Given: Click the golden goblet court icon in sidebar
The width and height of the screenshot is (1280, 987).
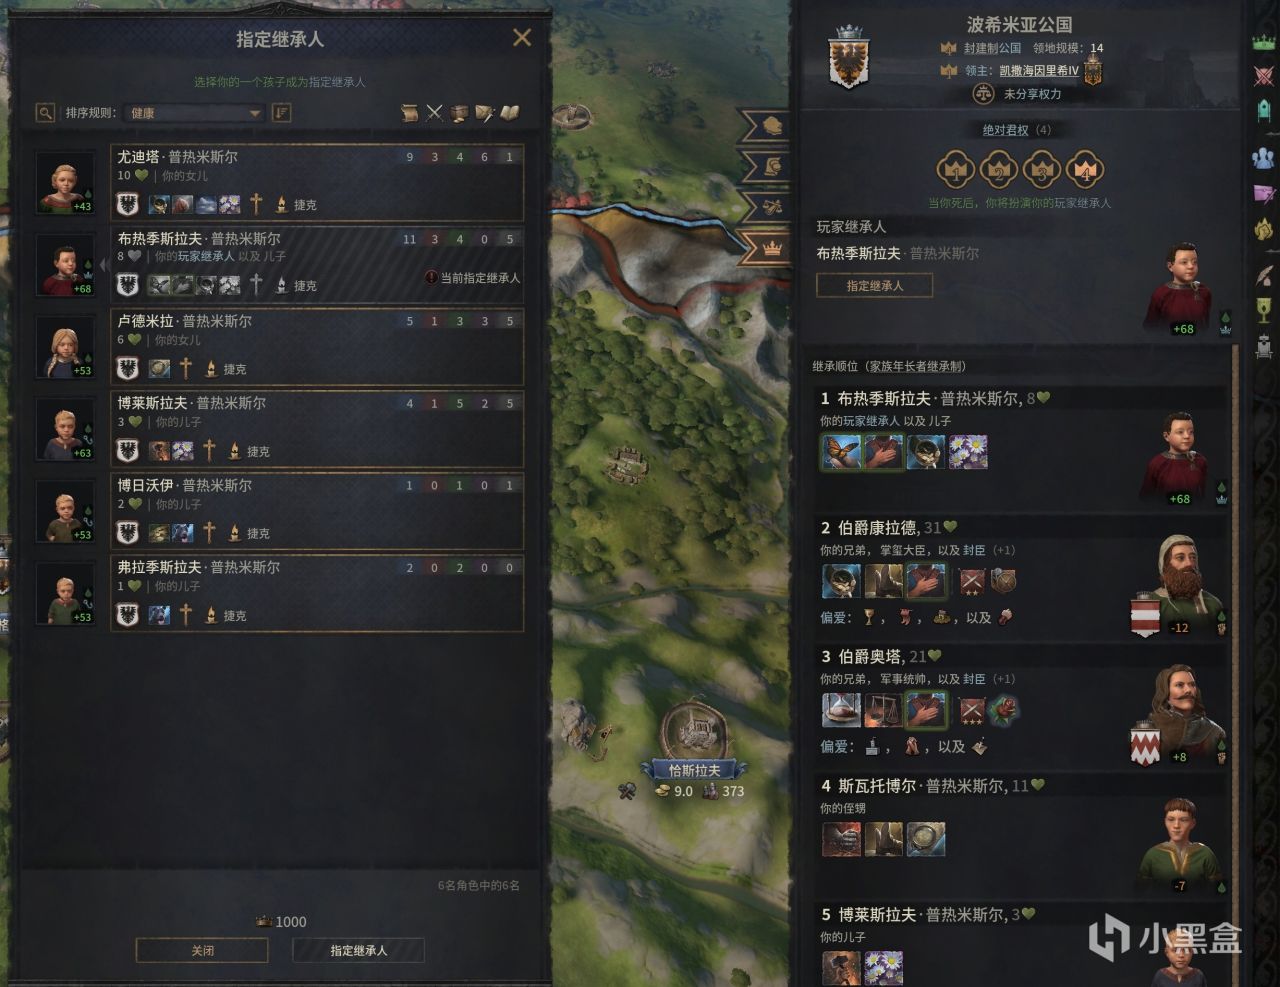Looking at the screenshot, I should pyautogui.click(x=1264, y=311).
